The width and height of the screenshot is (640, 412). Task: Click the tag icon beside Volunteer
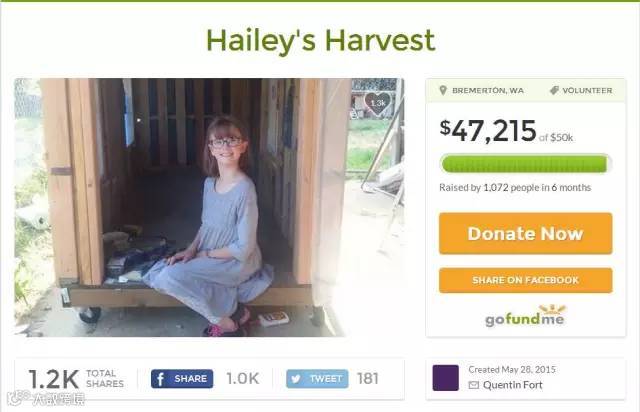554,90
